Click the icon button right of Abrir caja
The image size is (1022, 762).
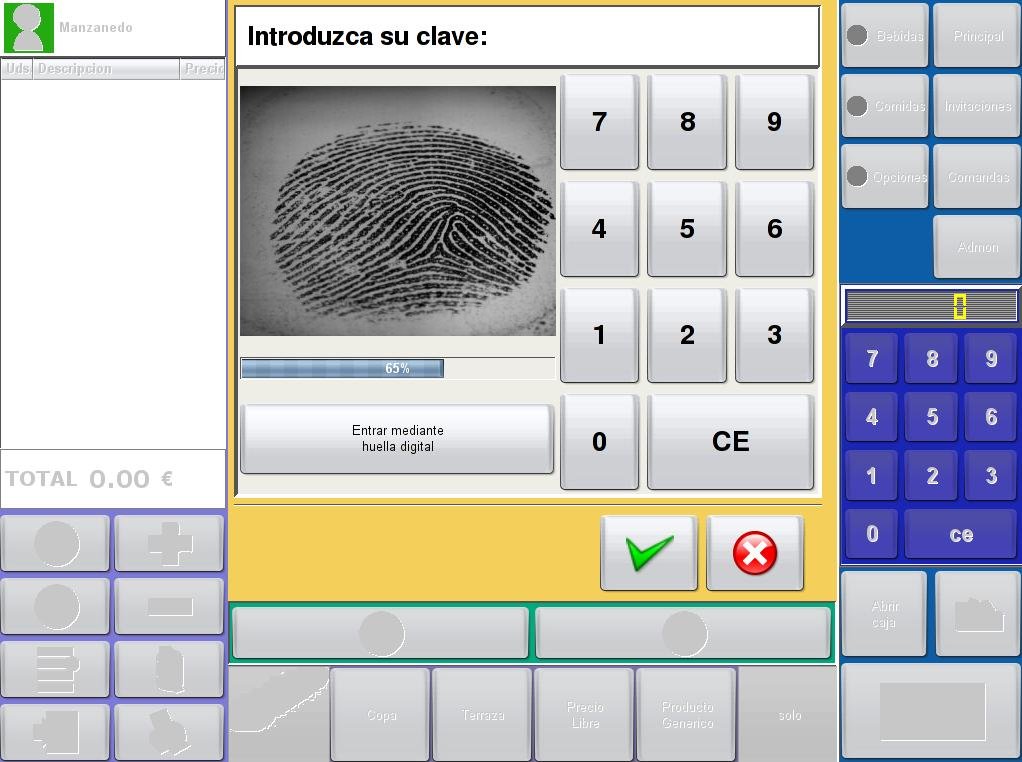point(978,614)
